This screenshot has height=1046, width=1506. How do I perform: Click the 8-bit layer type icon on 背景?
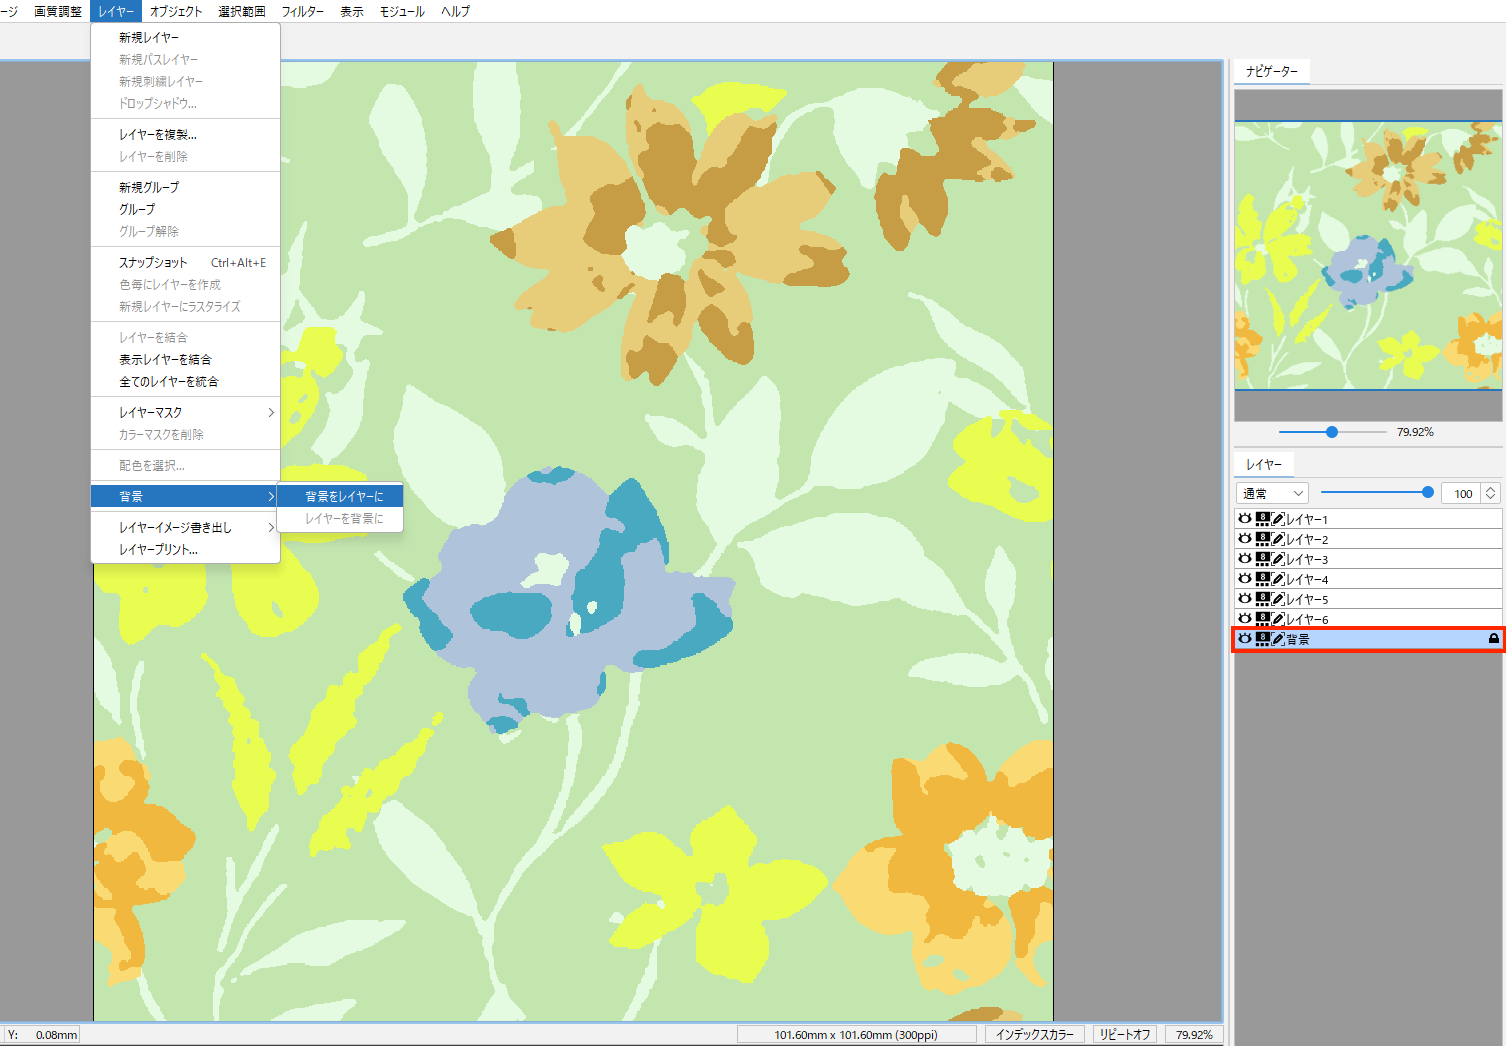(x=1263, y=639)
